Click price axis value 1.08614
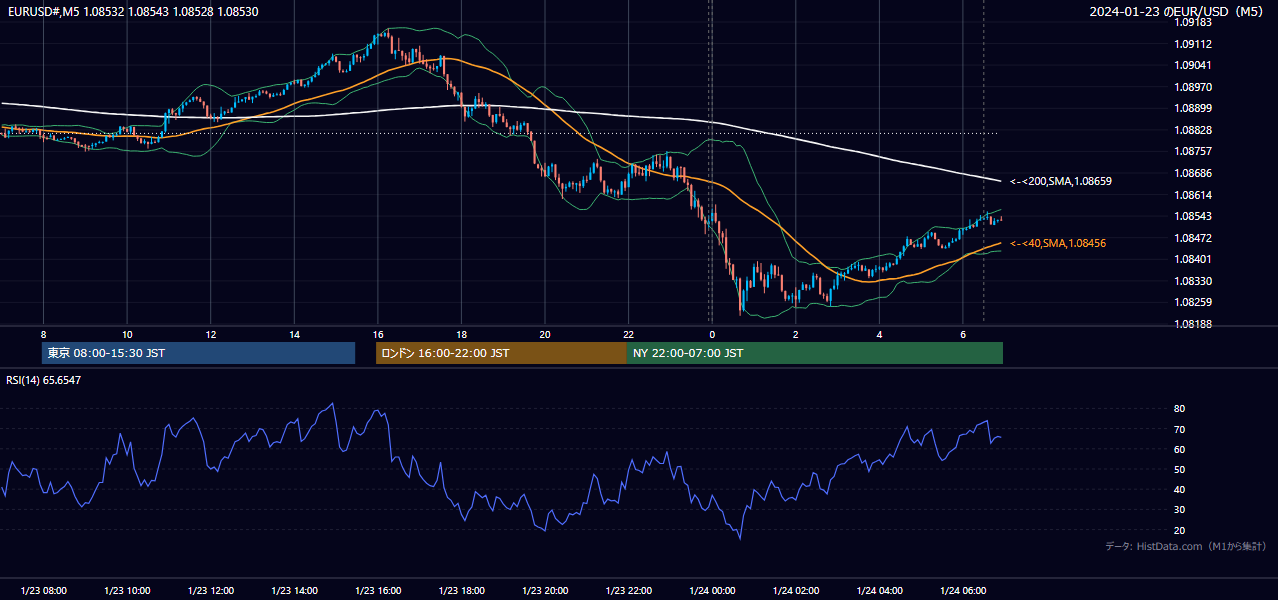The image size is (1278, 600). click(x=1193, y=195)
